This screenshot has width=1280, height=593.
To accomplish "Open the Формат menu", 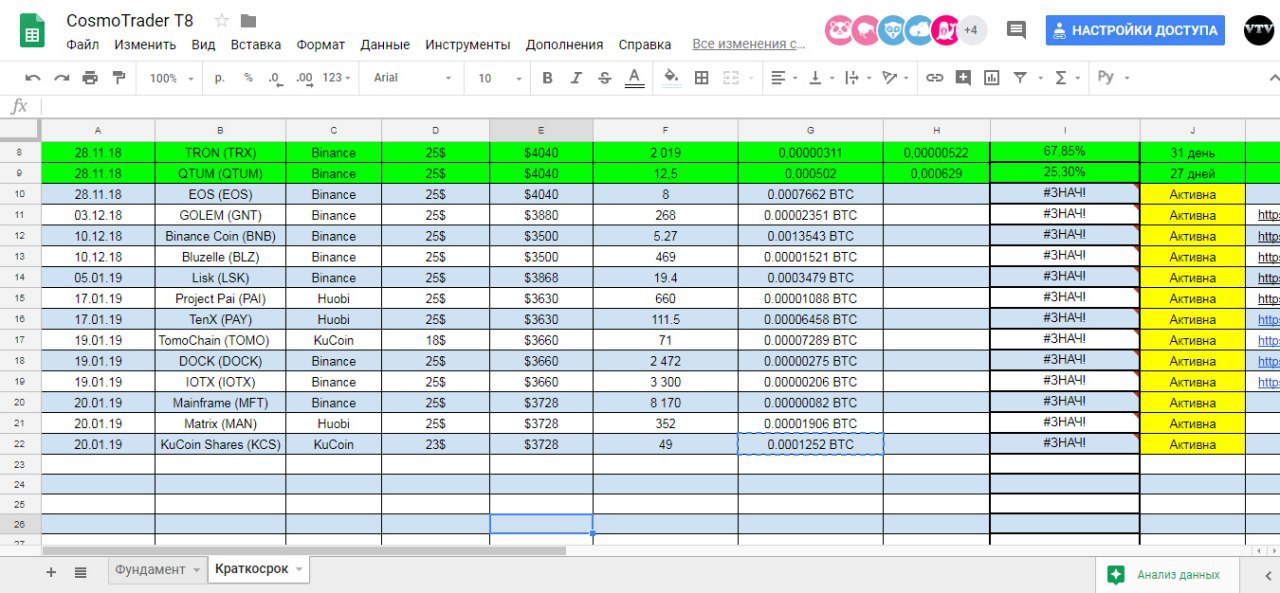I will (x=321, y=45).
